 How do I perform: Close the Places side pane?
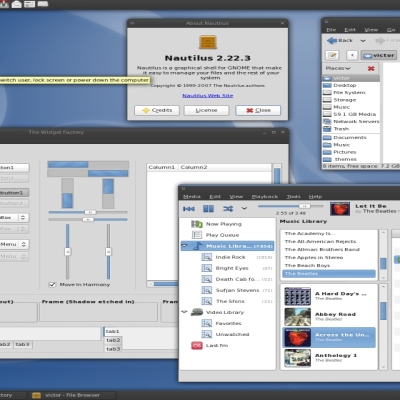(x=371, y=69)
